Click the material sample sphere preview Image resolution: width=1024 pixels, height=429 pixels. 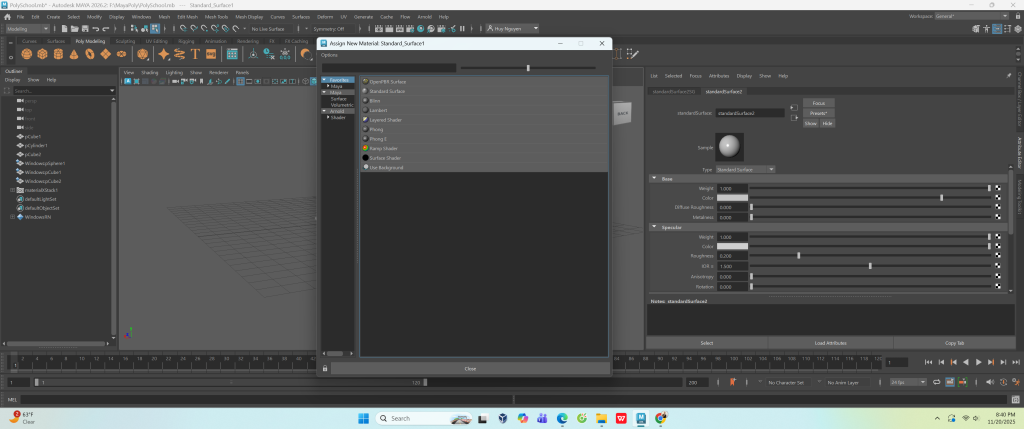pos(730,147)
